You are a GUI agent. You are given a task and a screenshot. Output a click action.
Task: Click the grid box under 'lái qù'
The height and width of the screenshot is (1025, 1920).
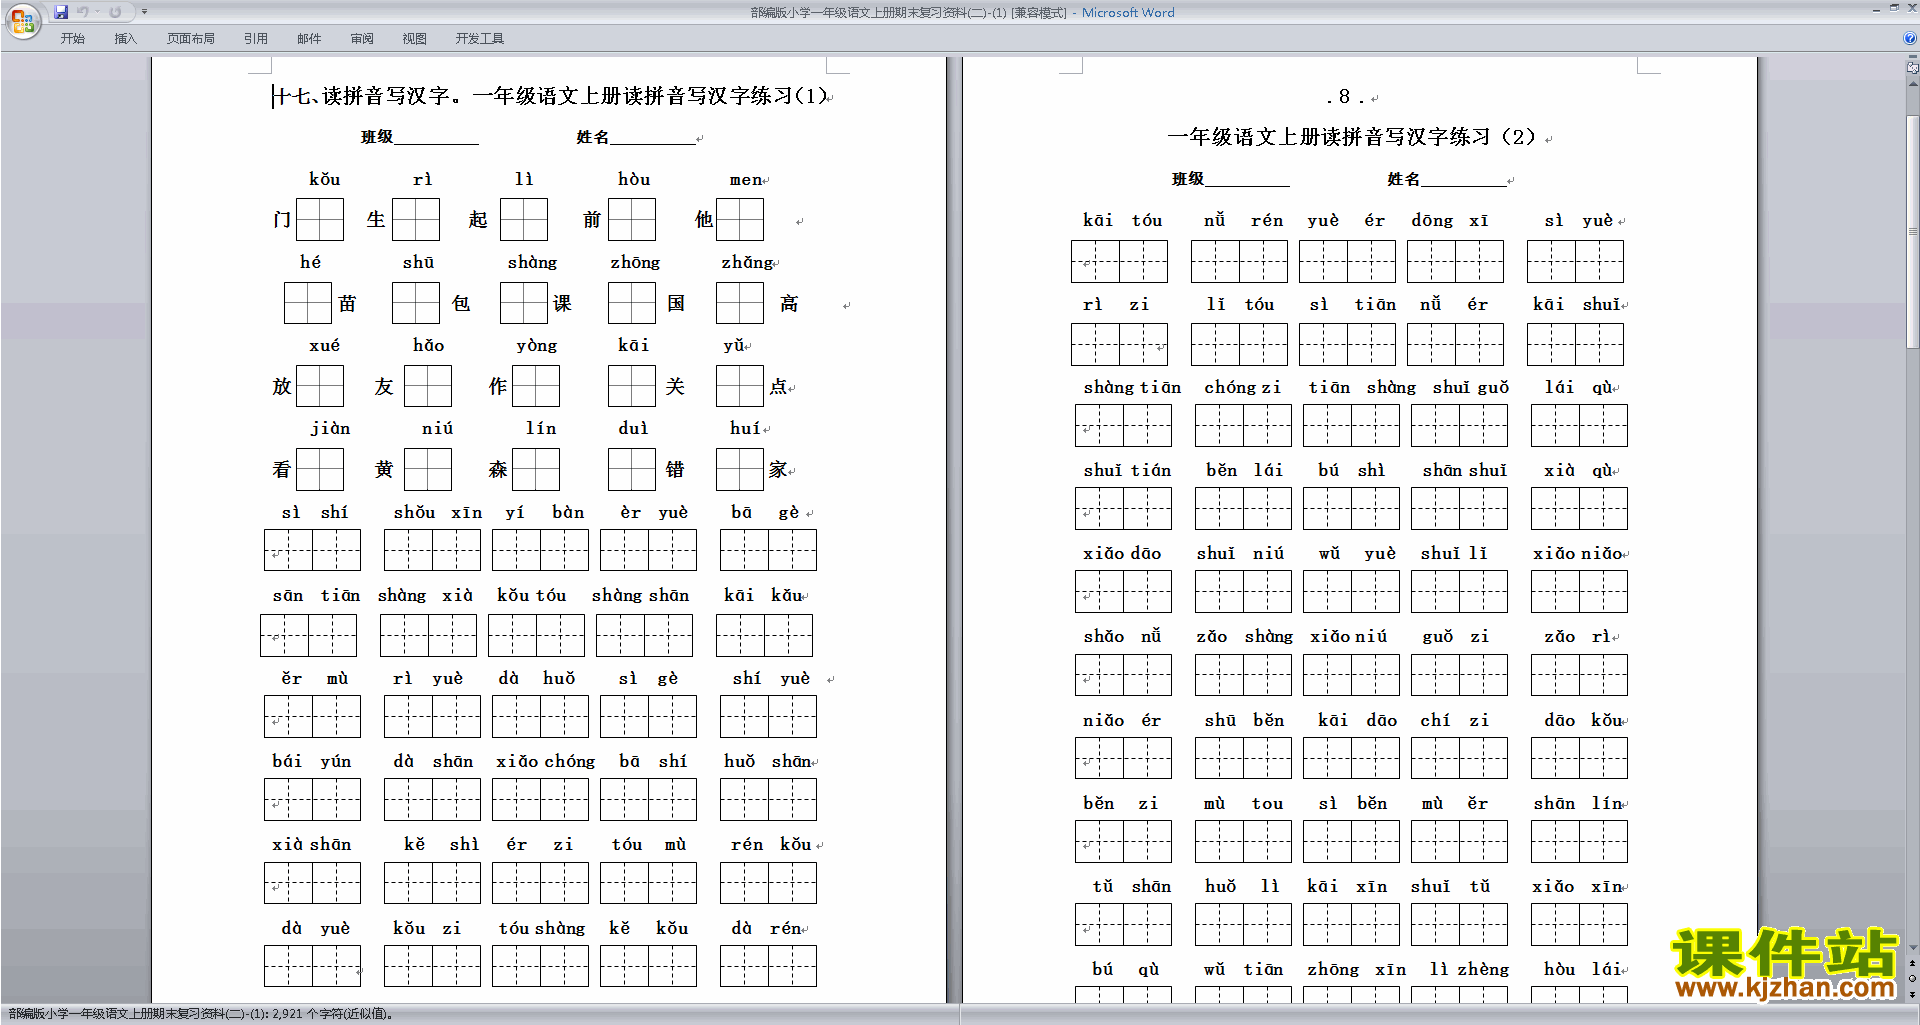coord(1579,425)
